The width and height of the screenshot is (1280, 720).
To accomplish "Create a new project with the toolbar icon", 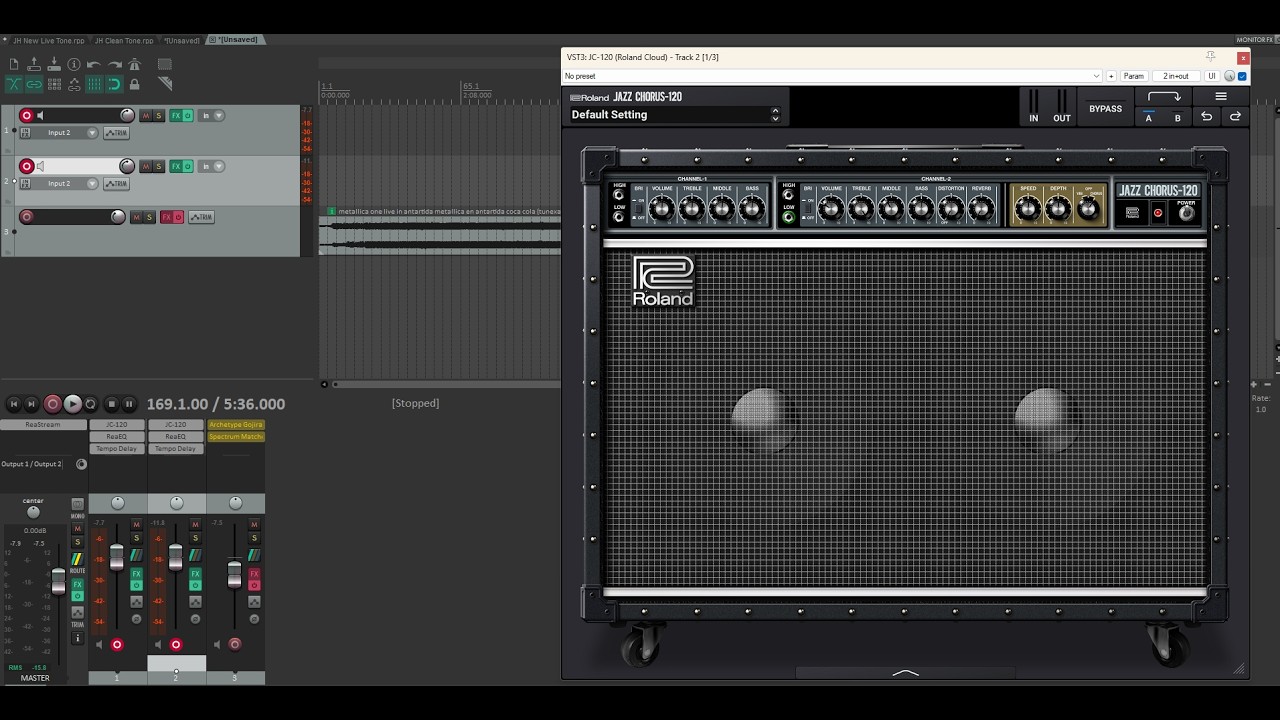I will (x=14, y=65).
